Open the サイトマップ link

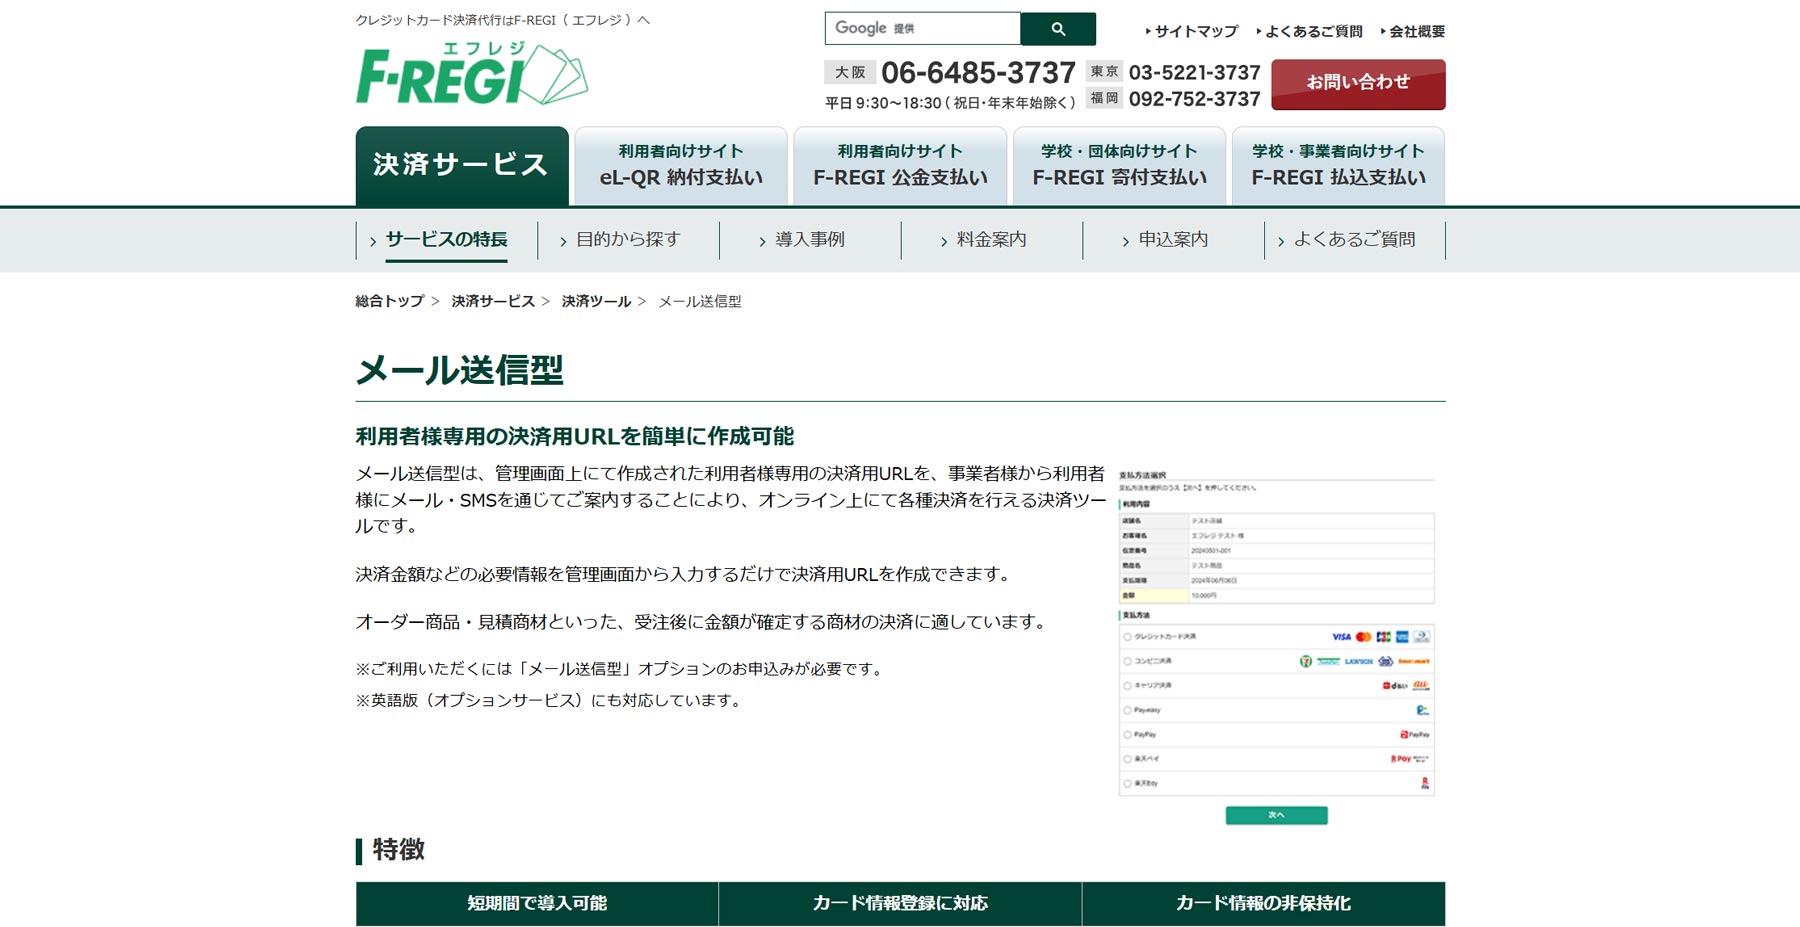(1196, 32)
